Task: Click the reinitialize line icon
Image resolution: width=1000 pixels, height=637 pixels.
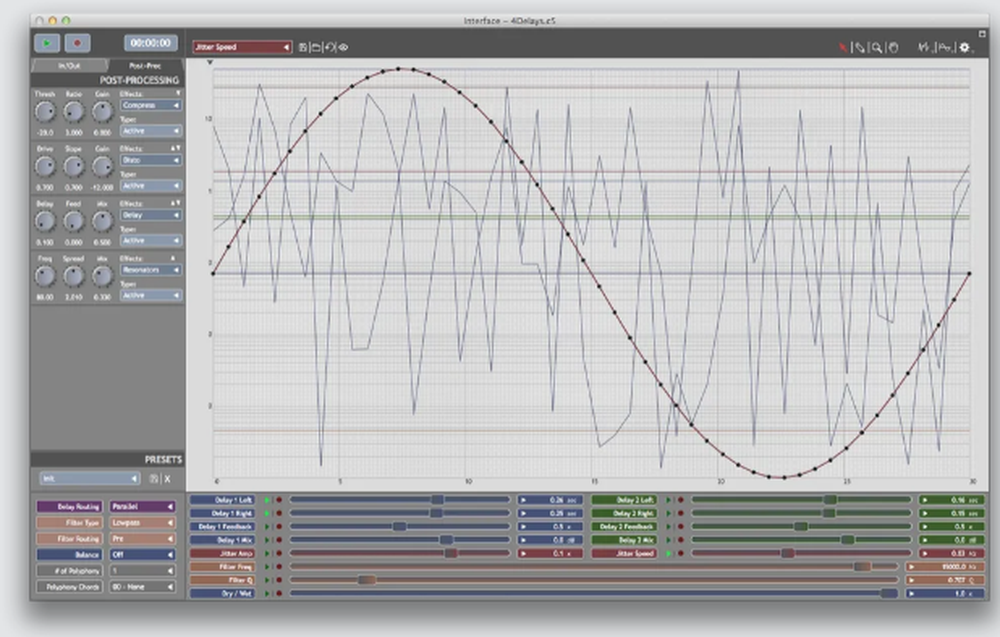Action: (x=329, y=47)
